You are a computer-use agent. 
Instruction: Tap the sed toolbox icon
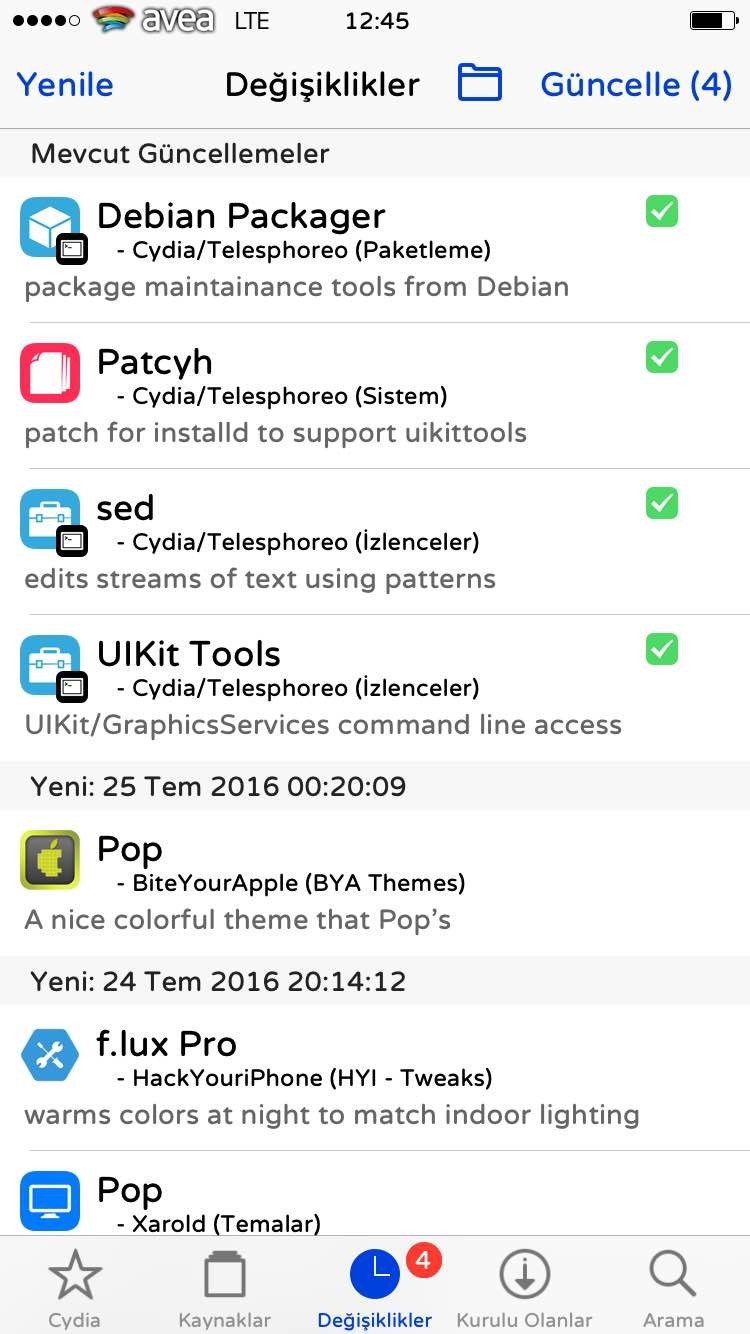50,519
